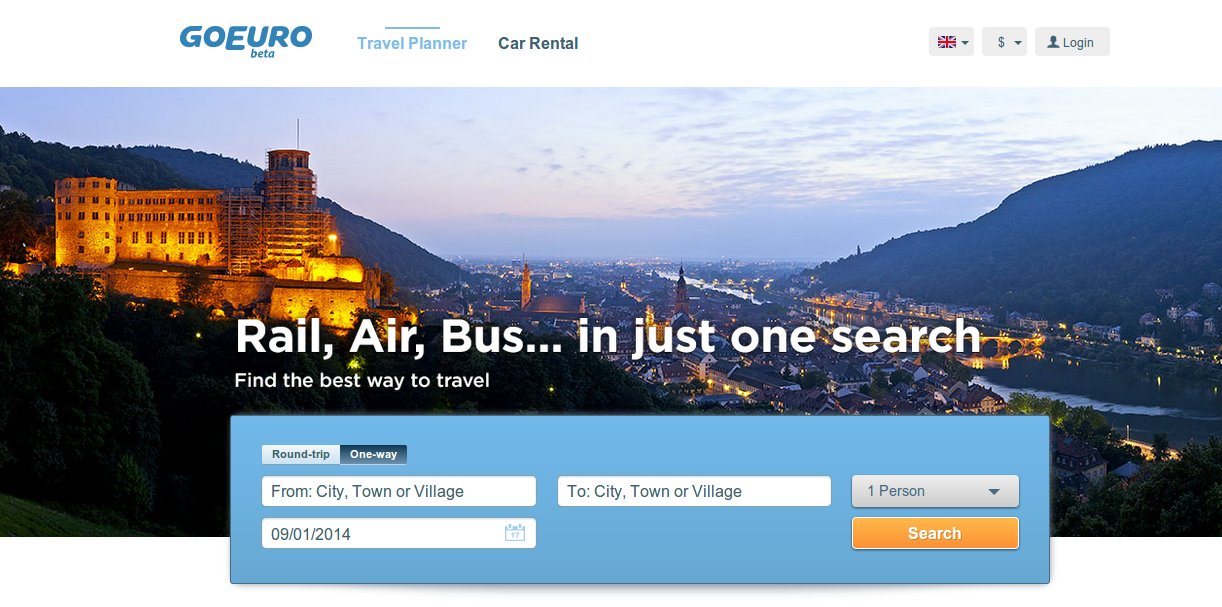This screenshot has width=1222, height=607.
Task: Click the dollar sign currency symbol
Action: click(1001, 43)
